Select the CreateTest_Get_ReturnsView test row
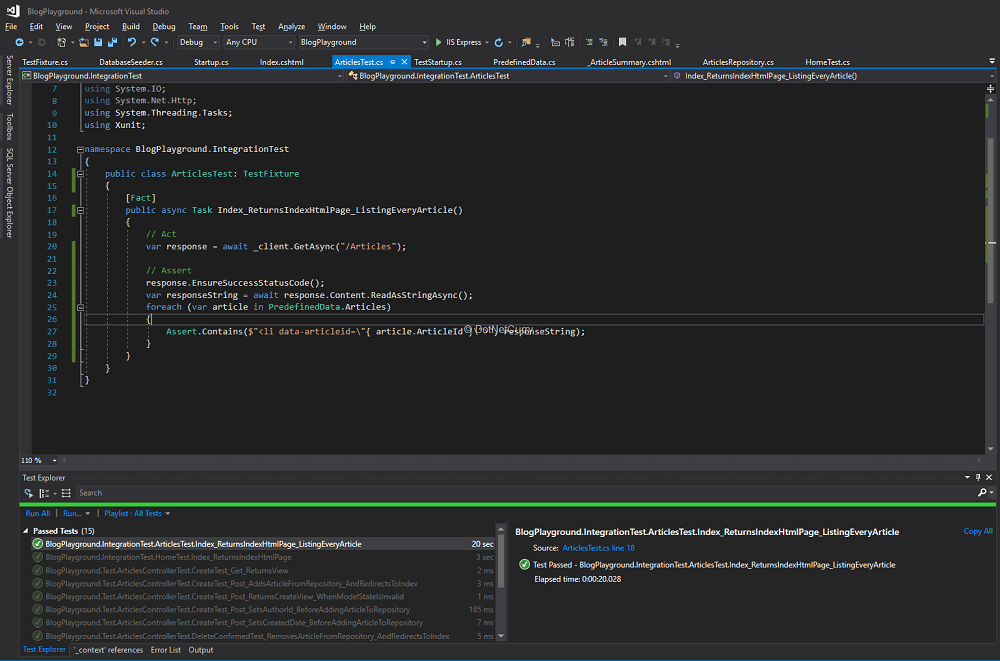The image size is (1000, 661). click(263, 570)
